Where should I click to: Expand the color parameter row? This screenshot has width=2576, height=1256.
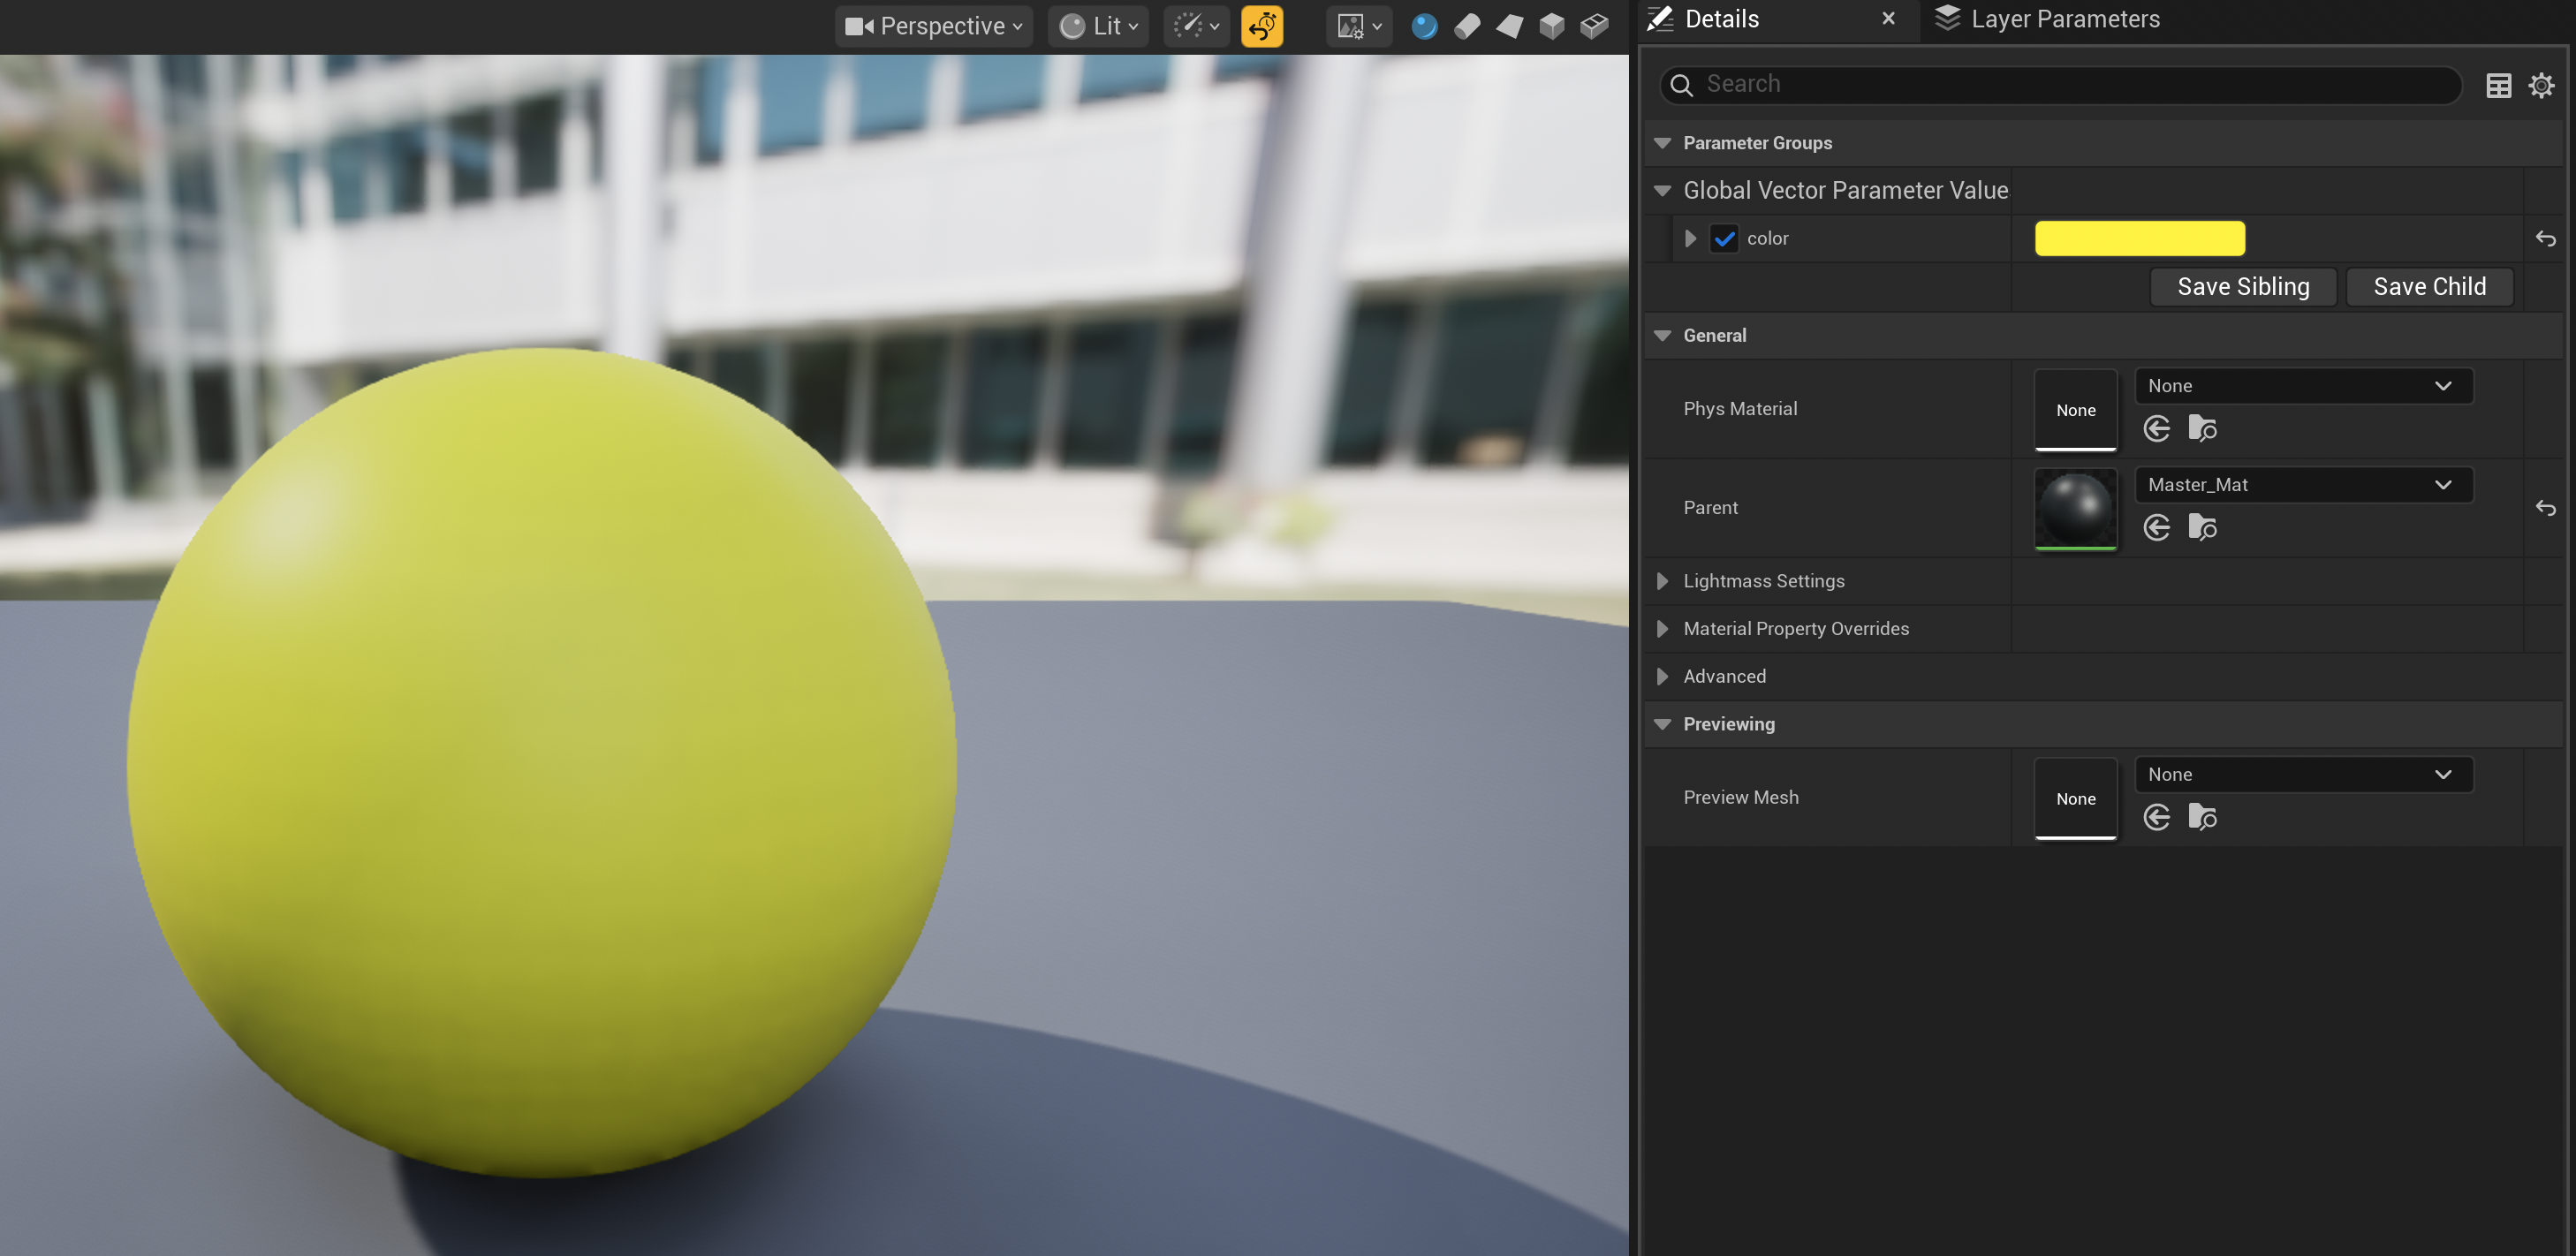(x=1690, y=238)
